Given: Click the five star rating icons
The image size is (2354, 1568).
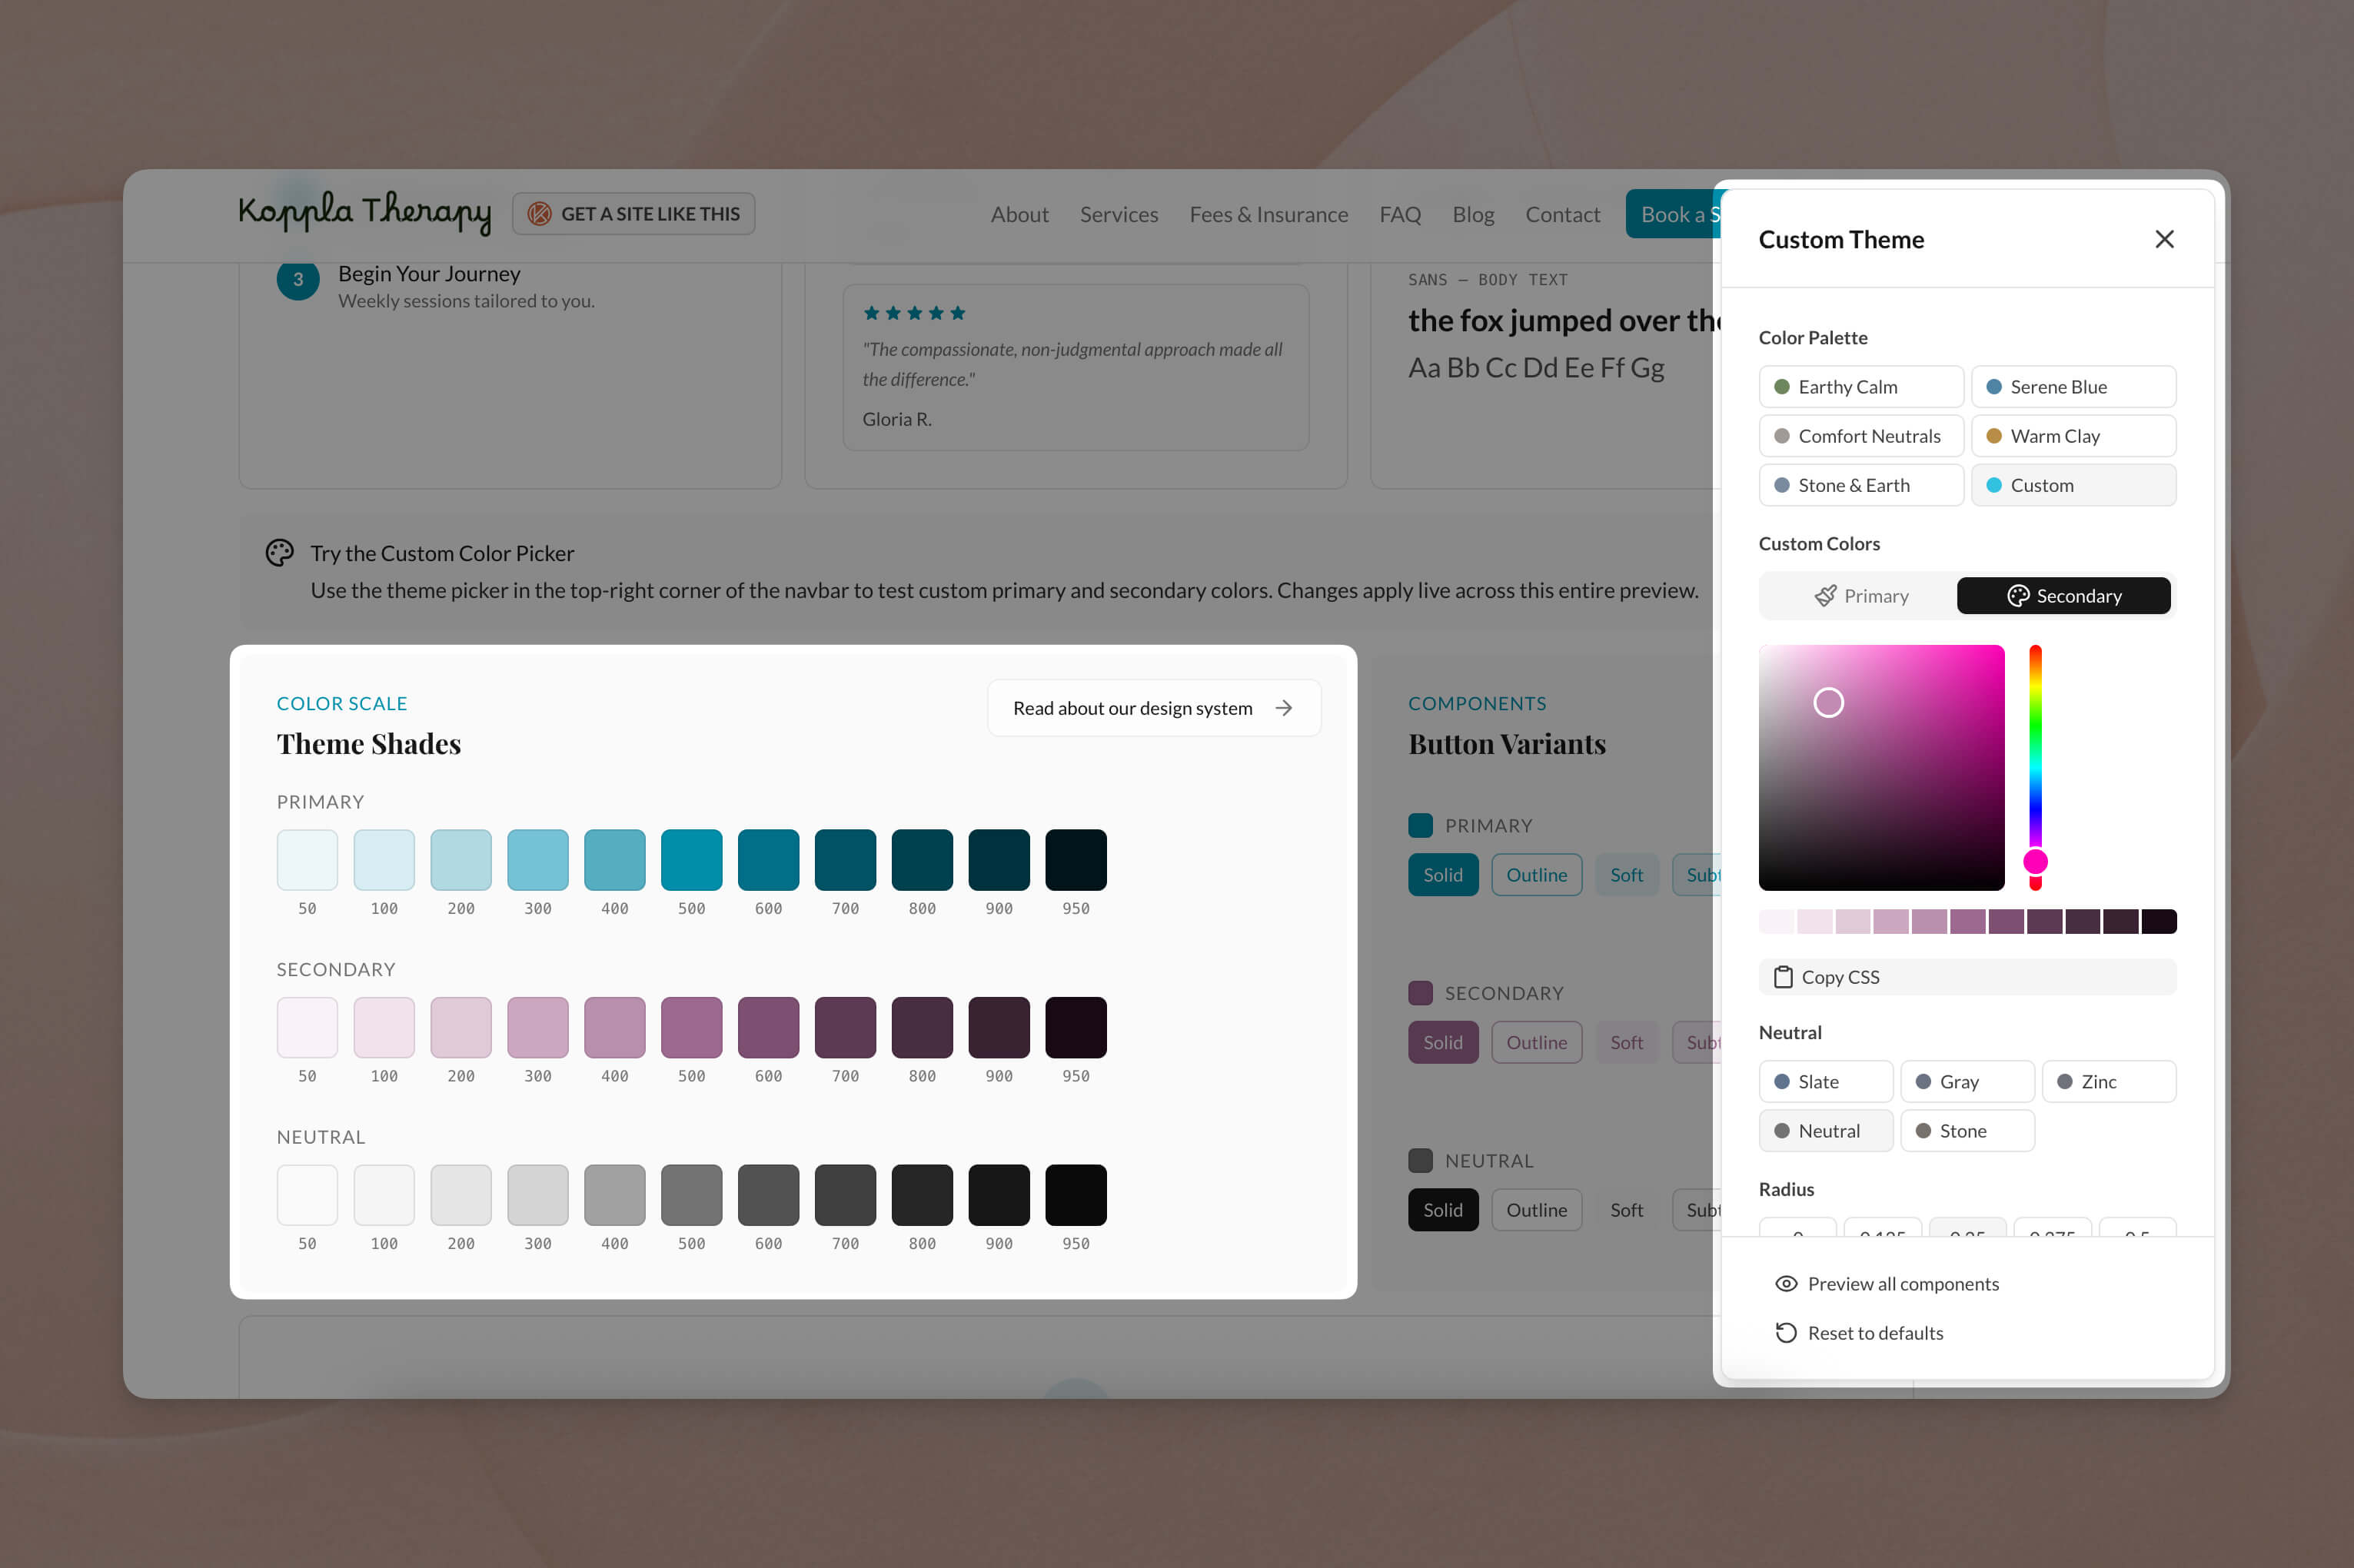Looking at the screenshot, I should coord(914,313).
